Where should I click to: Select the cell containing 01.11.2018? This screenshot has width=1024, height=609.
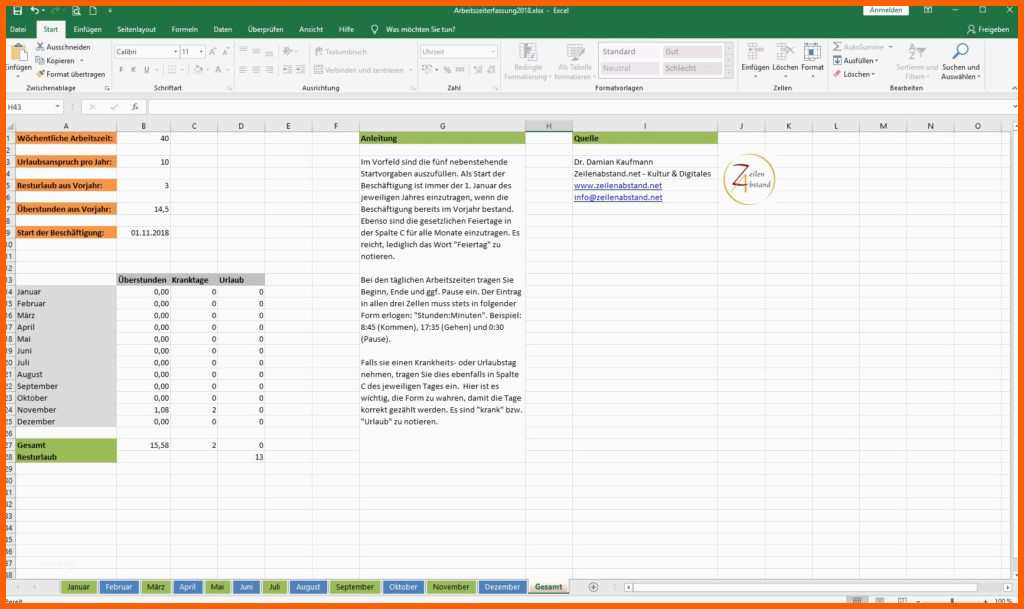(x=144, y=232)
